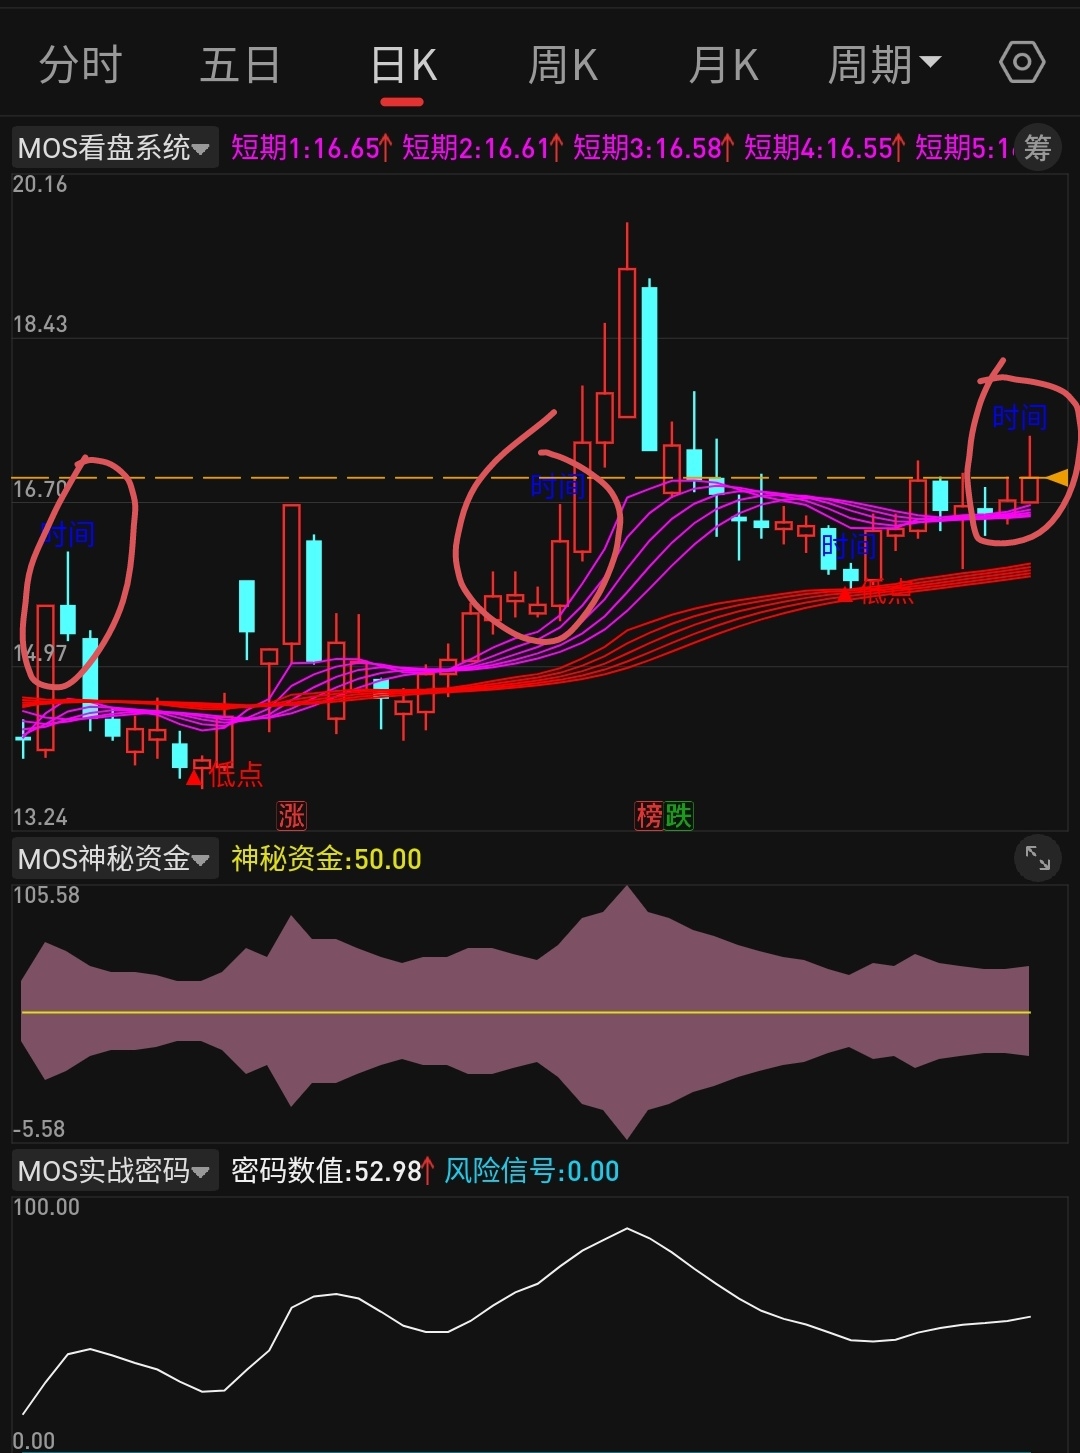Switch to the 分时 tab
Viewport: 1080px width, 1453px height.
click(x=80, y=66)
